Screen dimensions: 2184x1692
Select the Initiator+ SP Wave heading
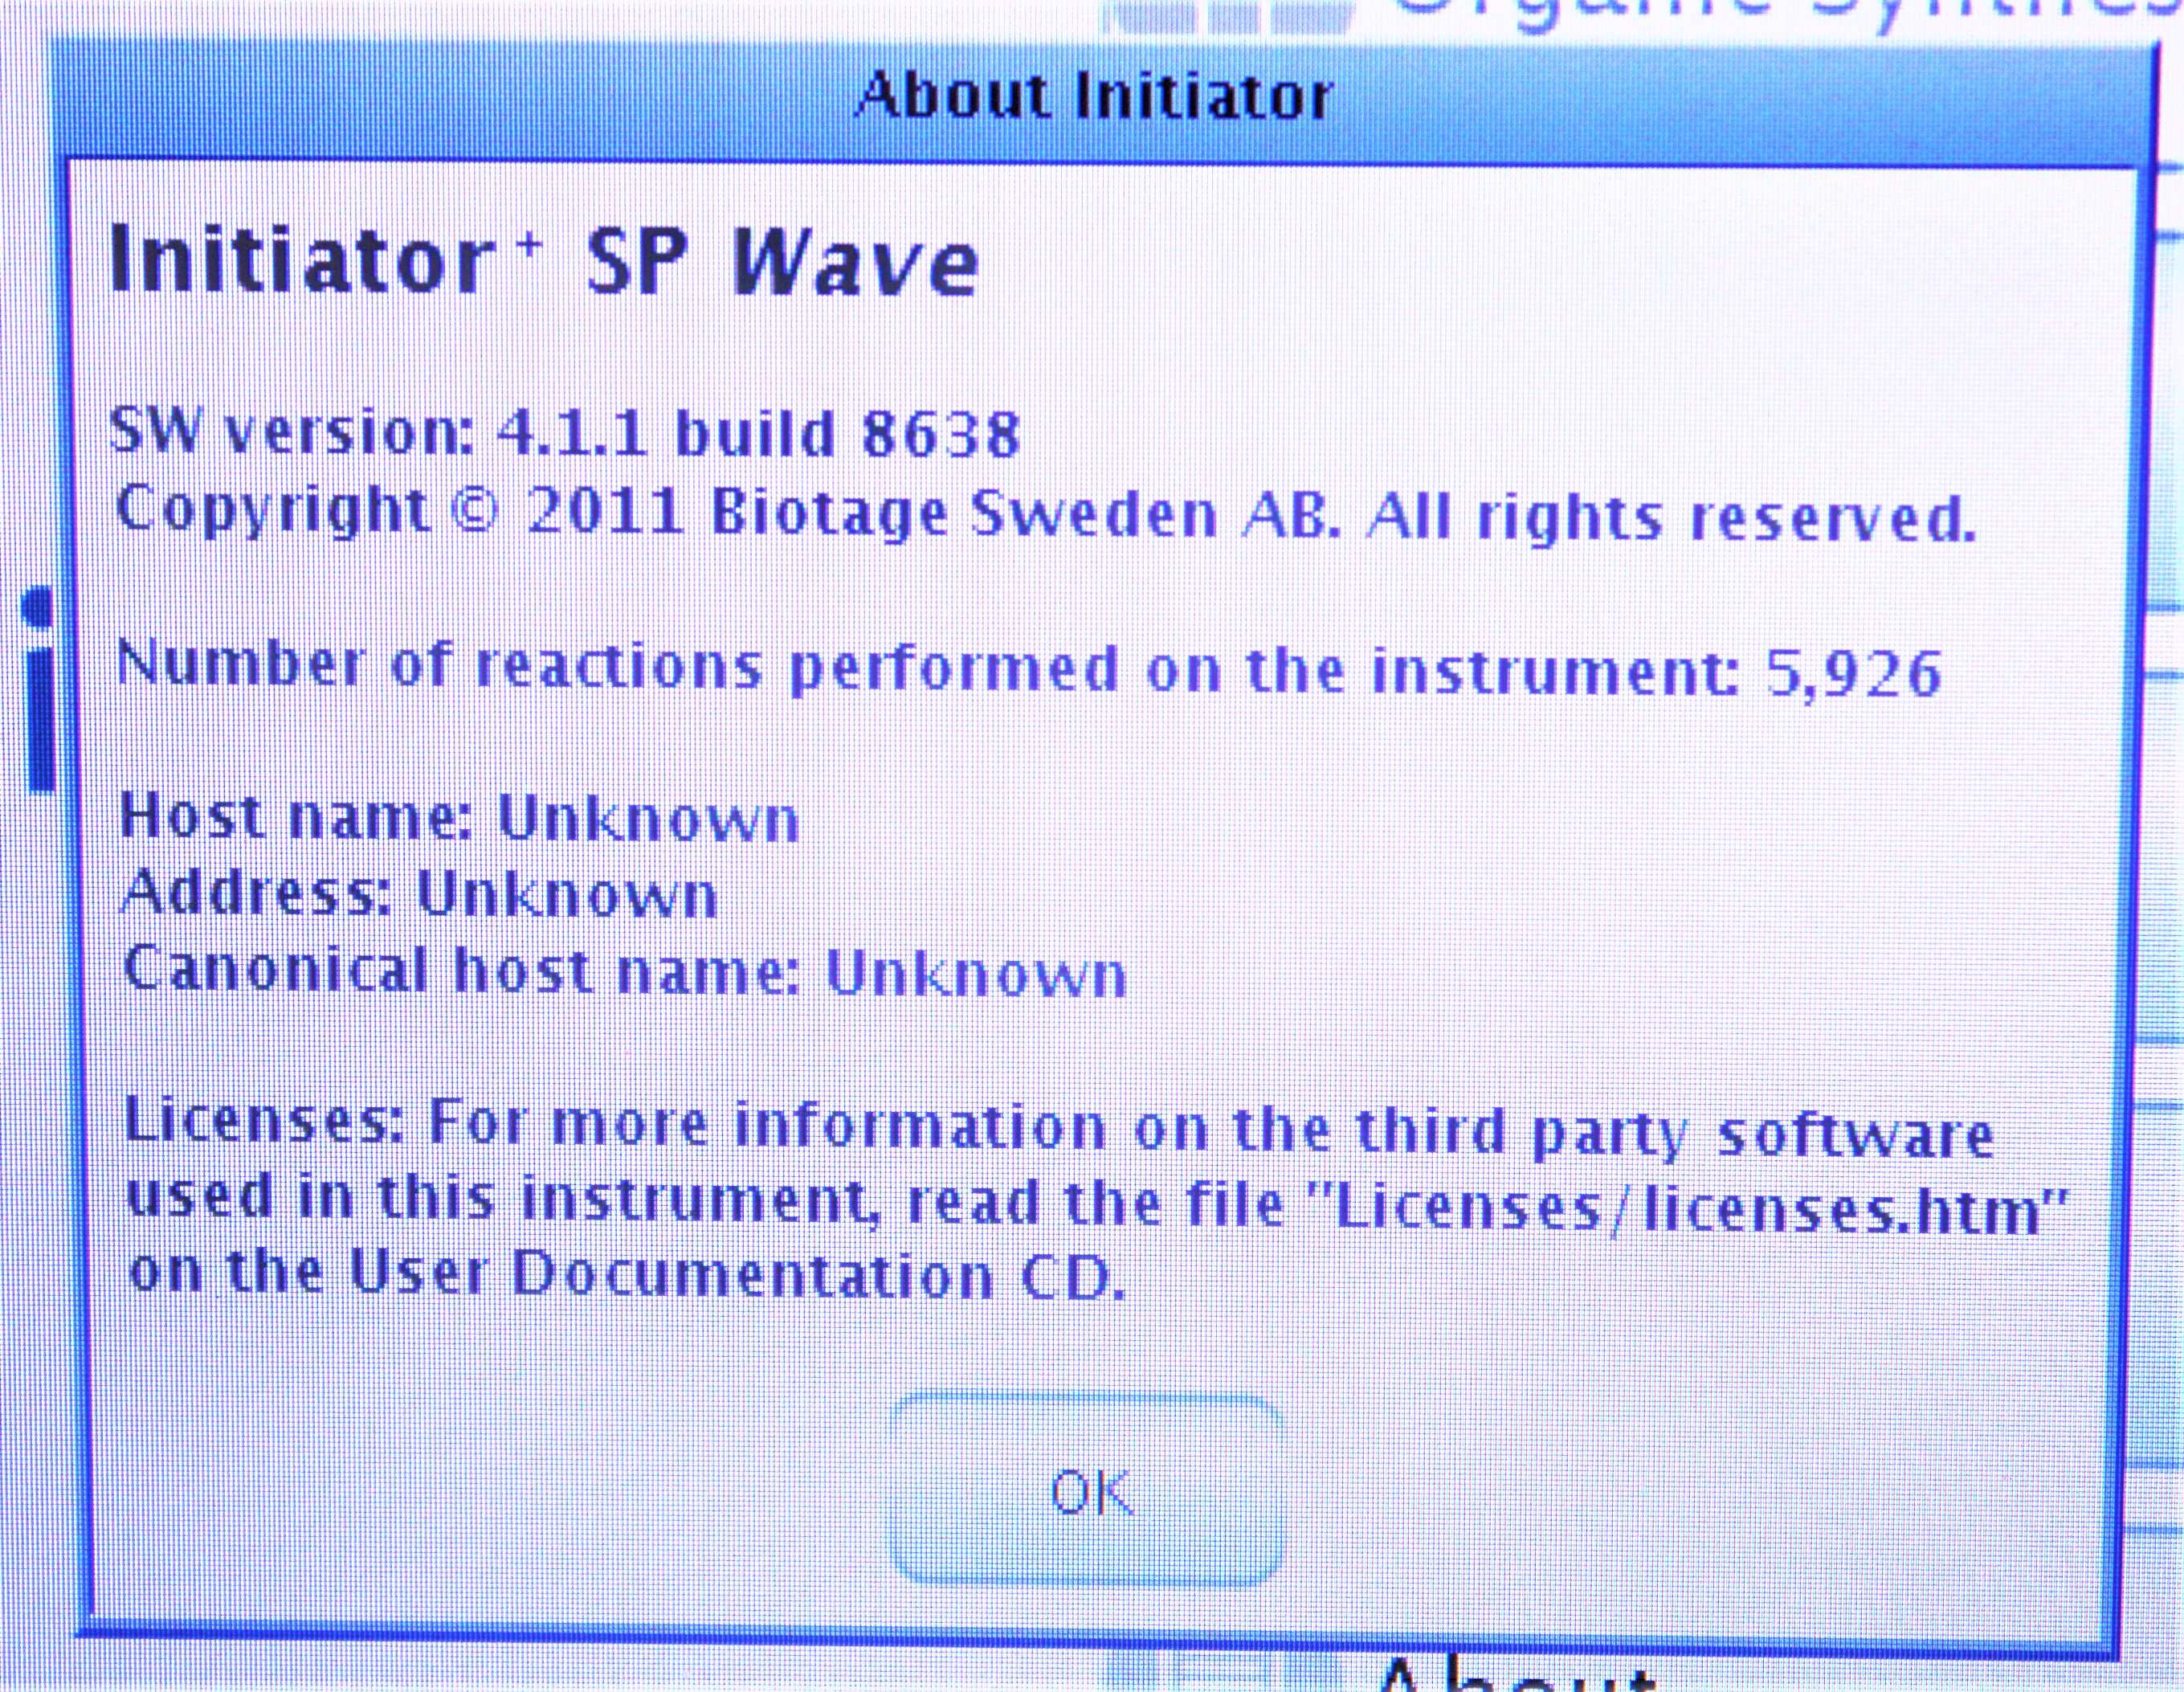[x=543, y=261]
